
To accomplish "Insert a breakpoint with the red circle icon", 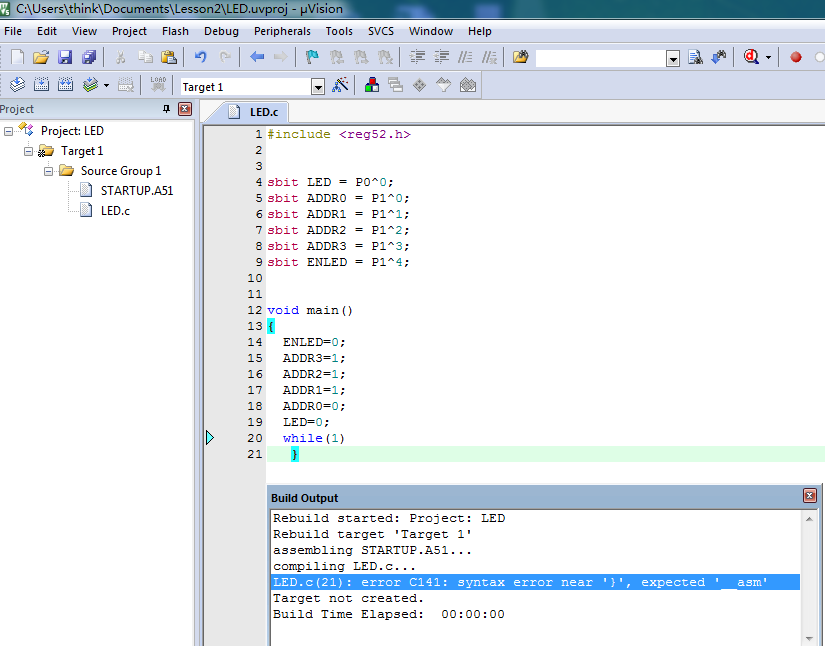I will (x=796, y=57).
